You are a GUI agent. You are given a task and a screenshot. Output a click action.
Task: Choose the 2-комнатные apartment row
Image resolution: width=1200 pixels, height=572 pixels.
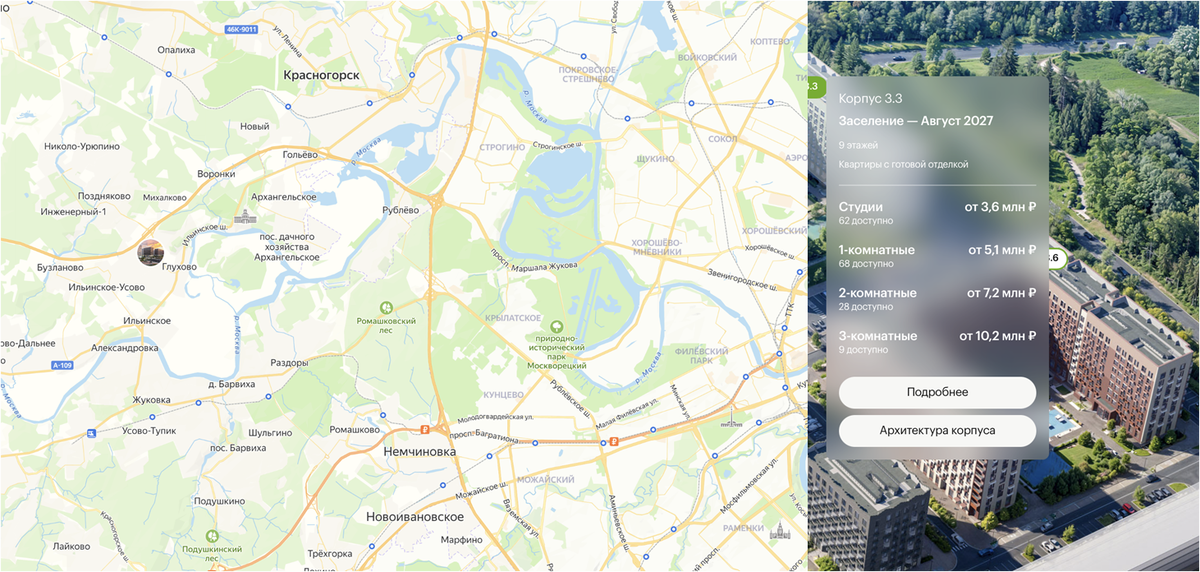coord(937,298)
